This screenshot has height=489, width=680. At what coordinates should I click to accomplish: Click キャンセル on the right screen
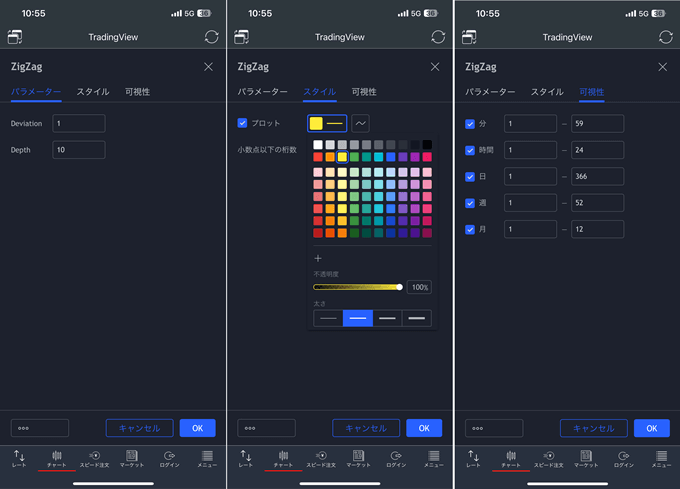tap(594, 428)
